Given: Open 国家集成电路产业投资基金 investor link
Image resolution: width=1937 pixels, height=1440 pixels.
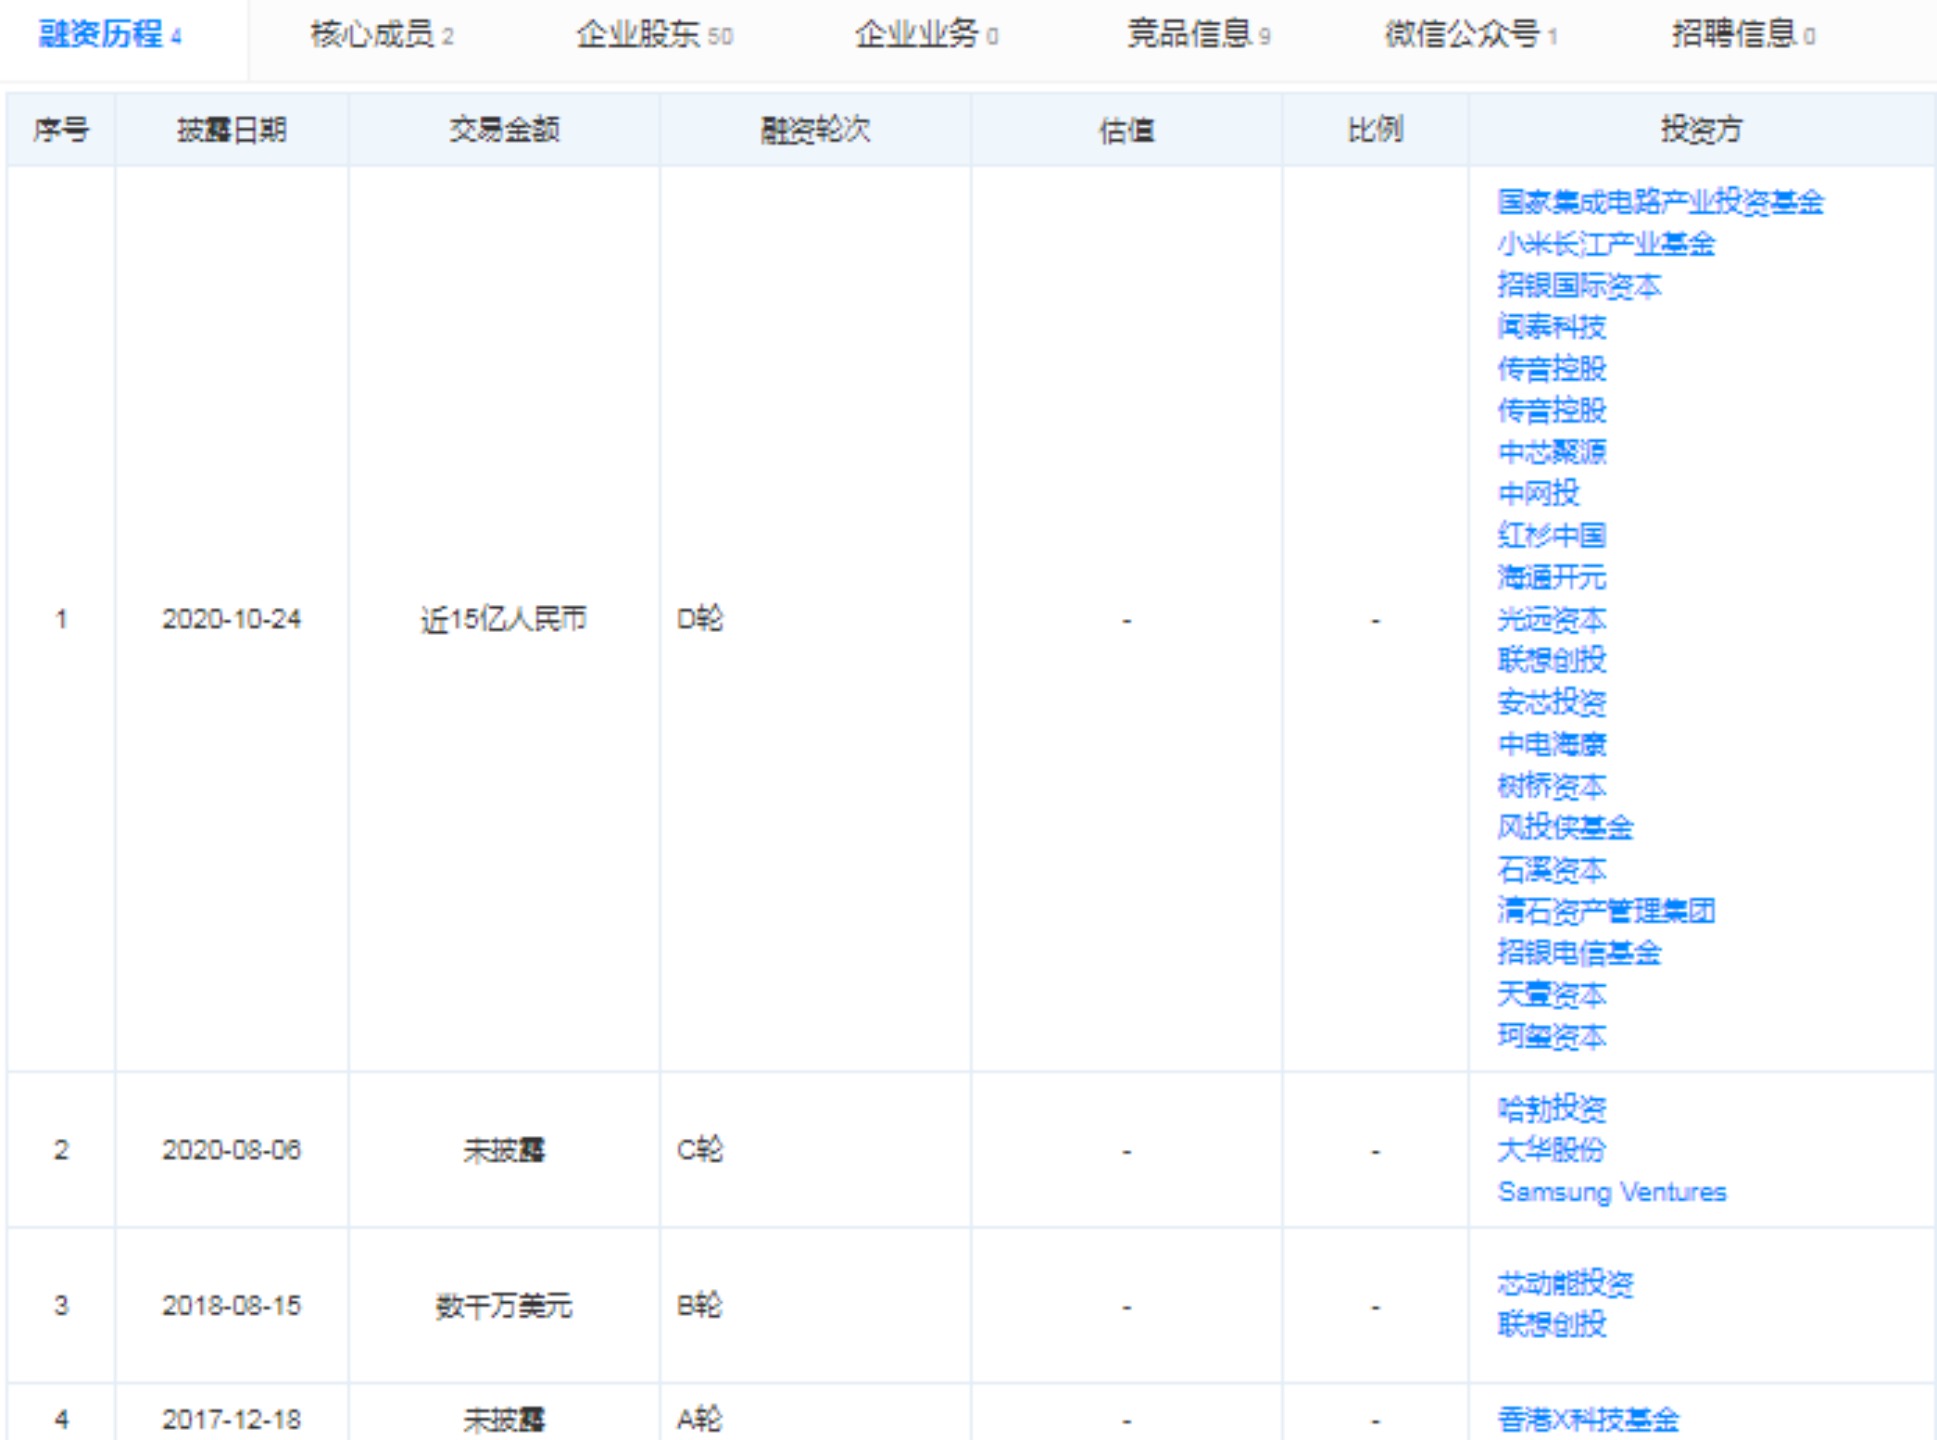Looking at the screenshot, I should (x=1659, y=202).
